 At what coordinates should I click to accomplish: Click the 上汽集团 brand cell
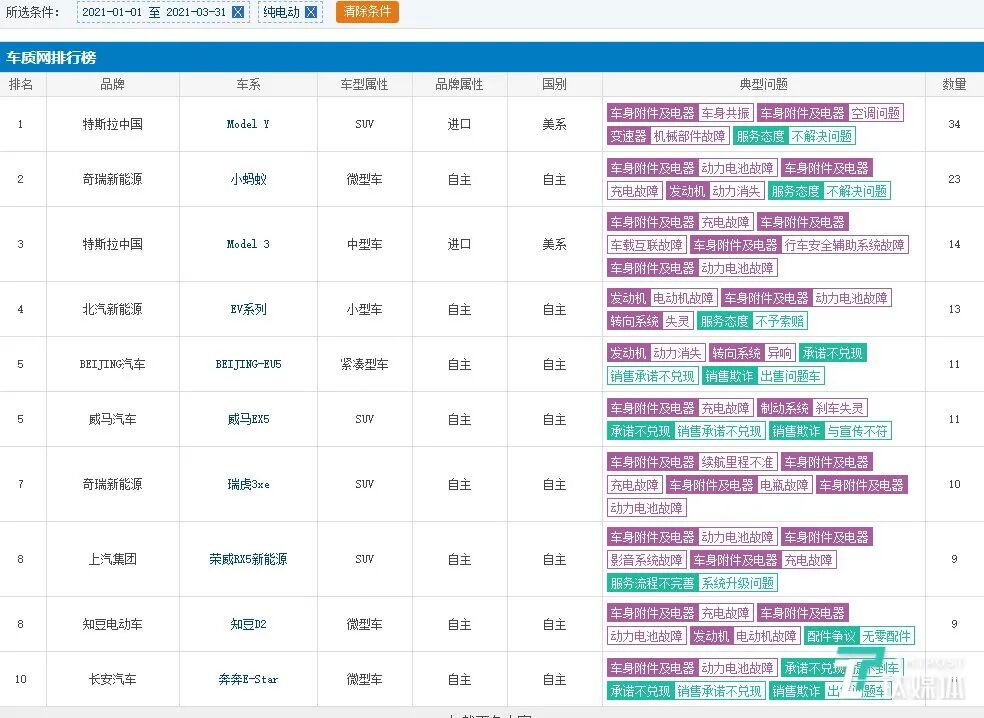(112, 559)
